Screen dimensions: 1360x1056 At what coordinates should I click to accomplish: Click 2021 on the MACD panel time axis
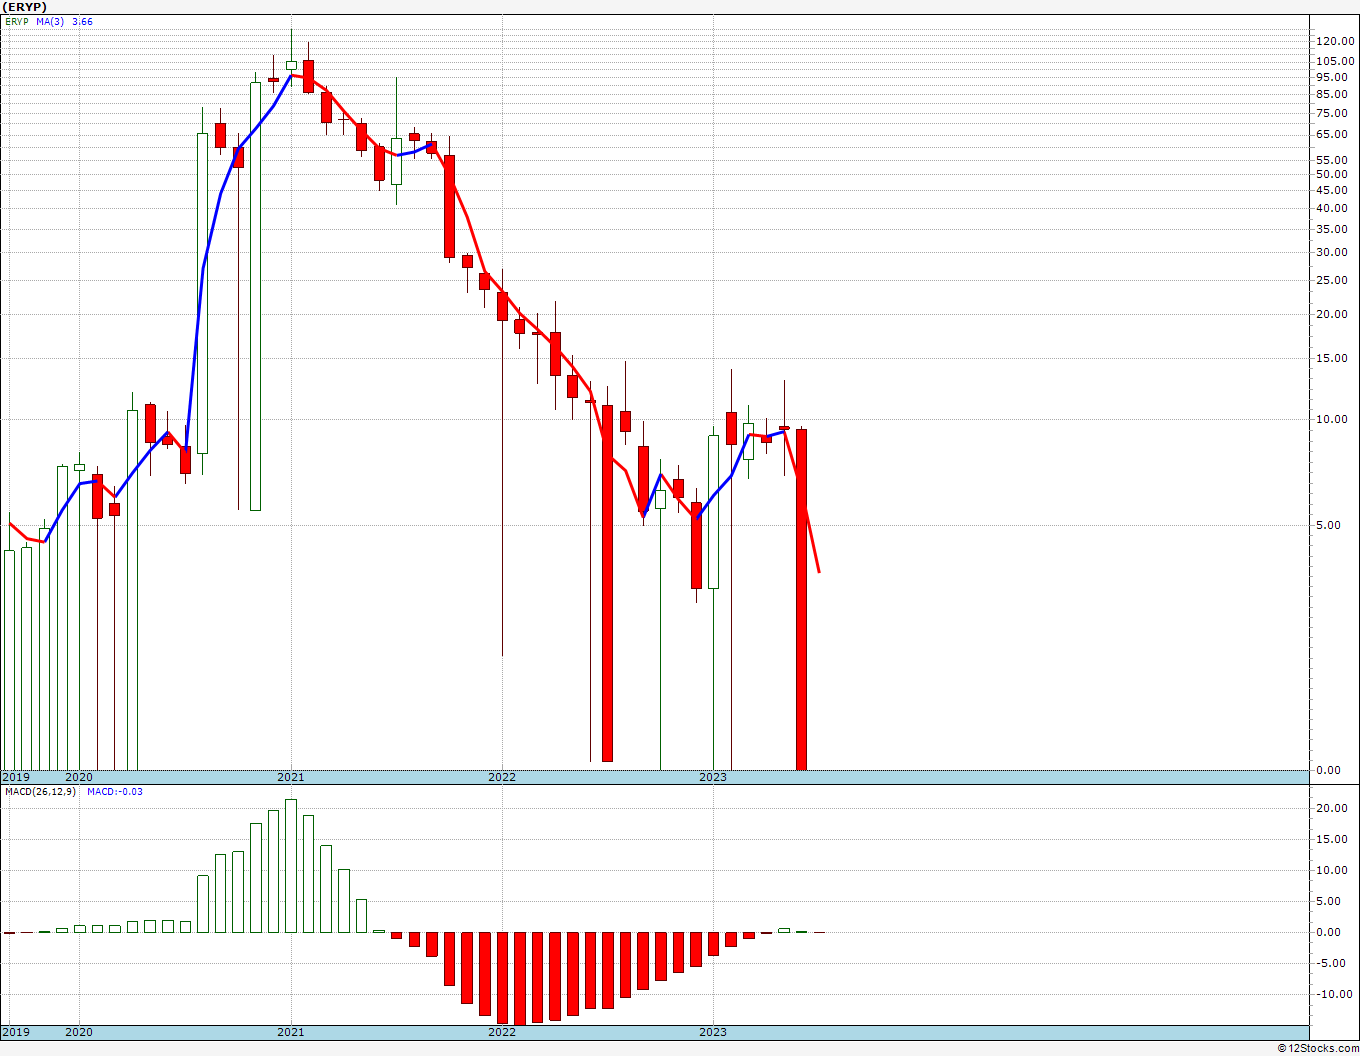(x=291, y=1032)
